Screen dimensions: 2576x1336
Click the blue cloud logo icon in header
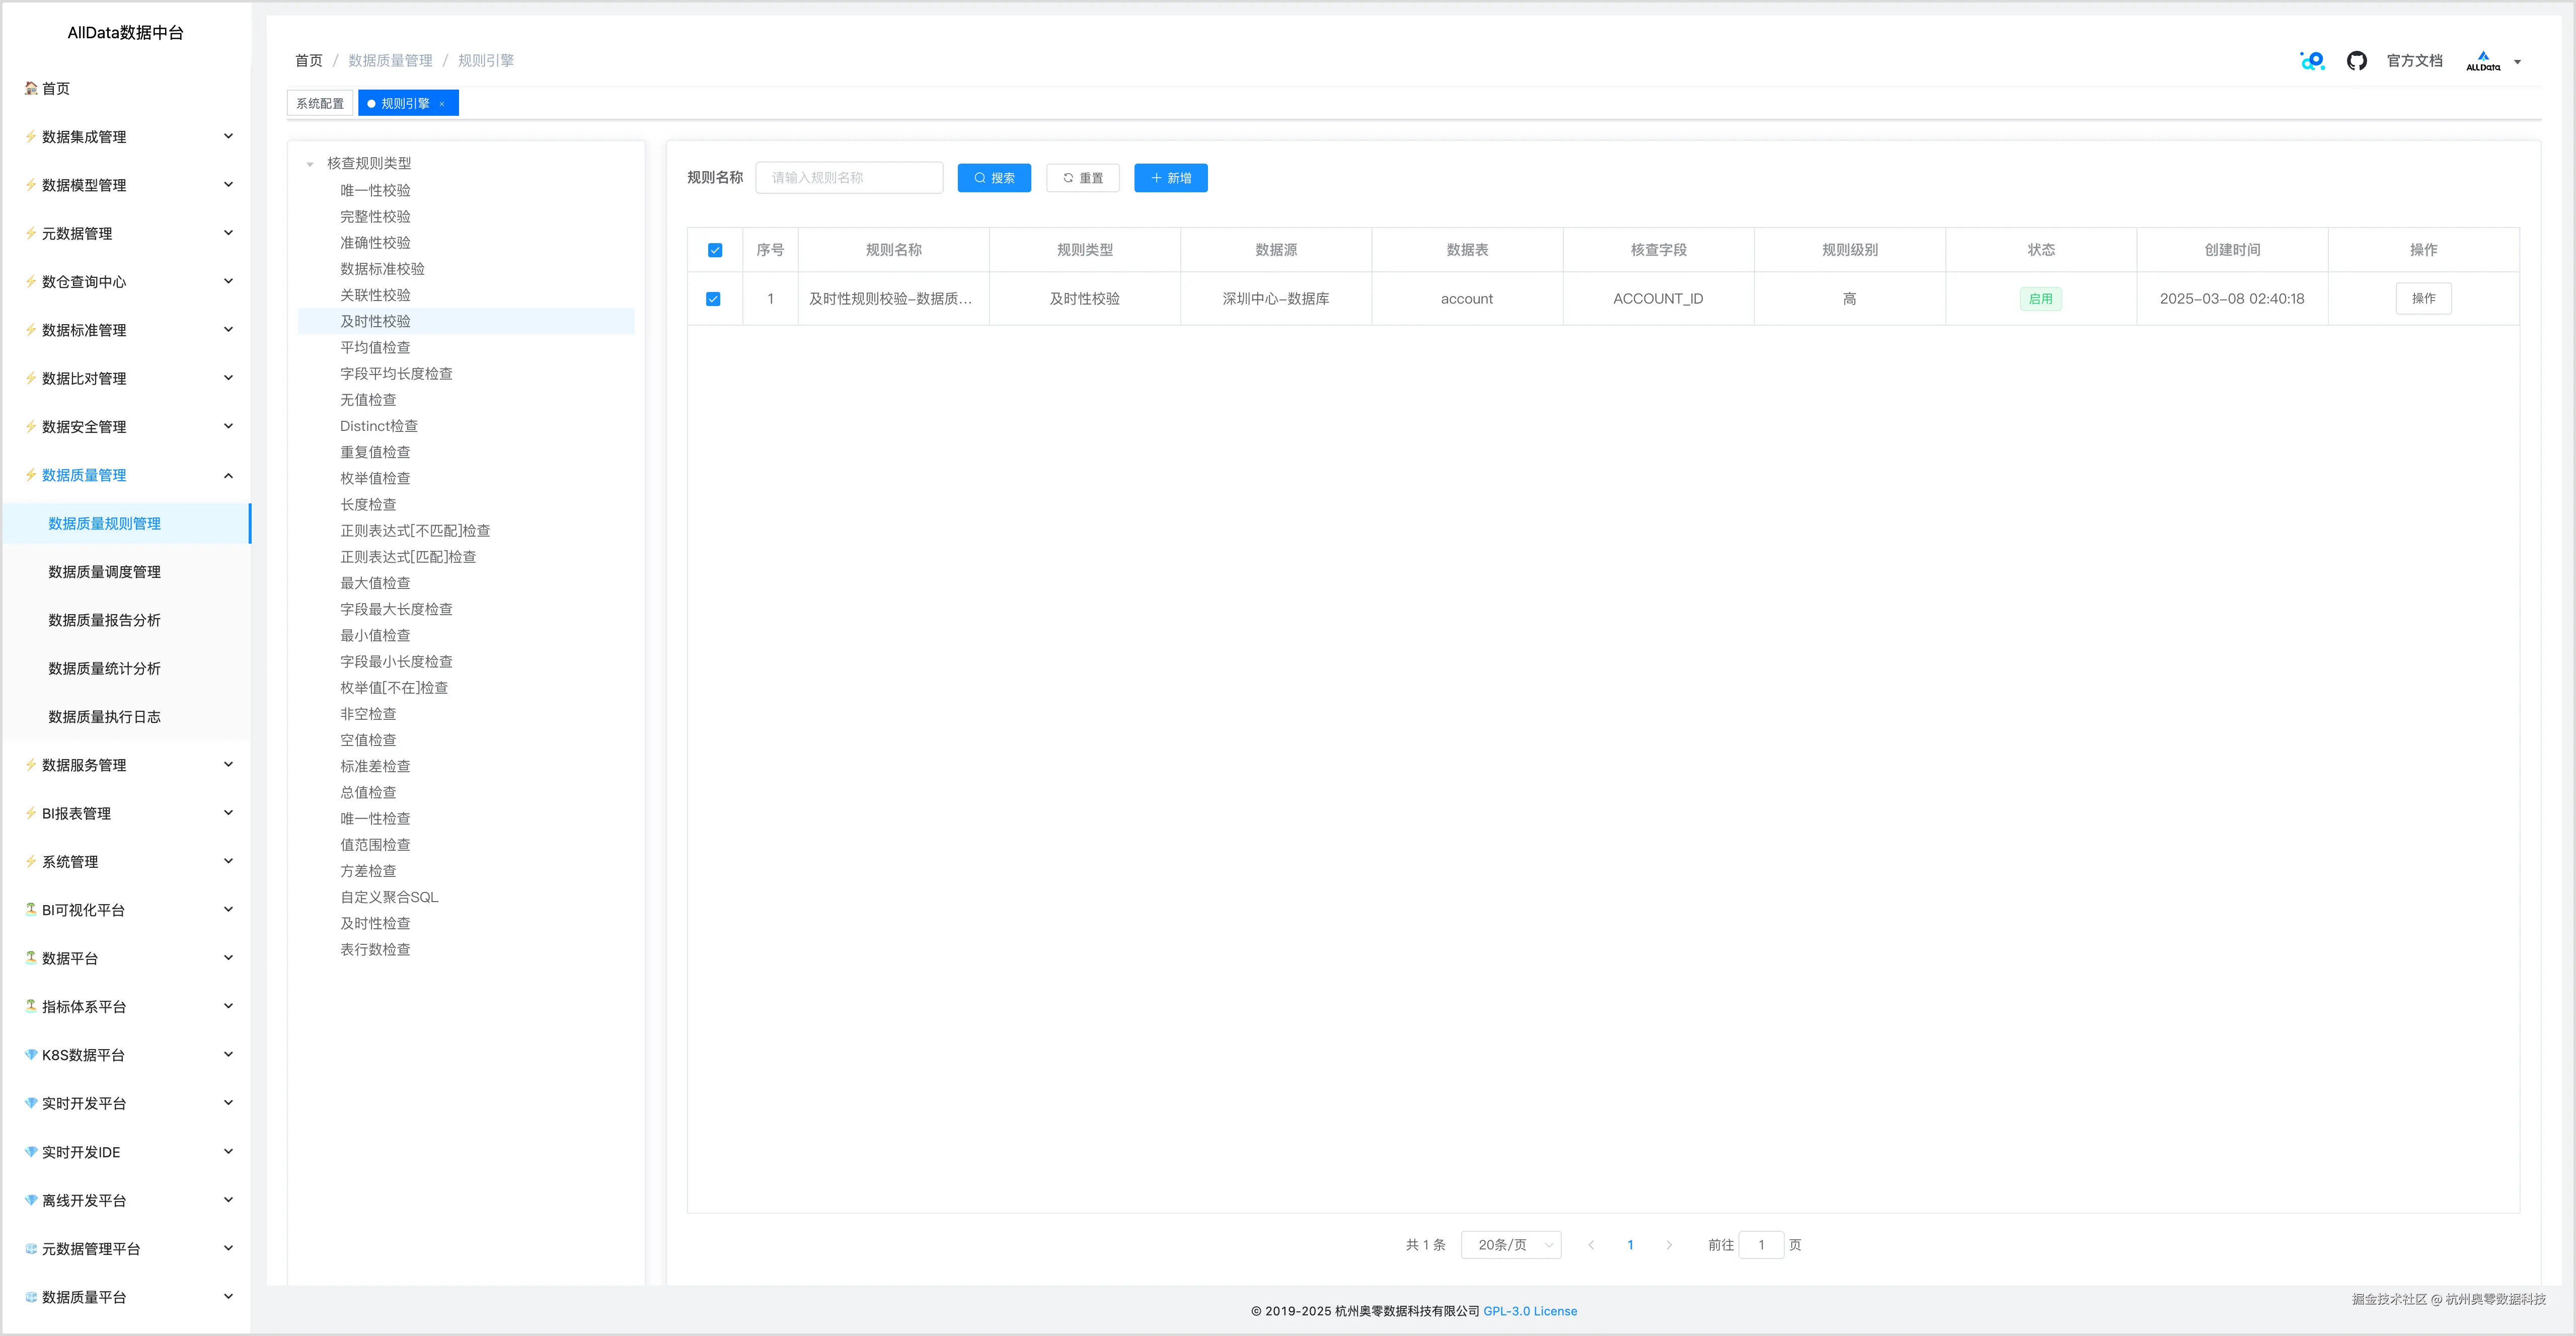click(x=2313, y=61)
